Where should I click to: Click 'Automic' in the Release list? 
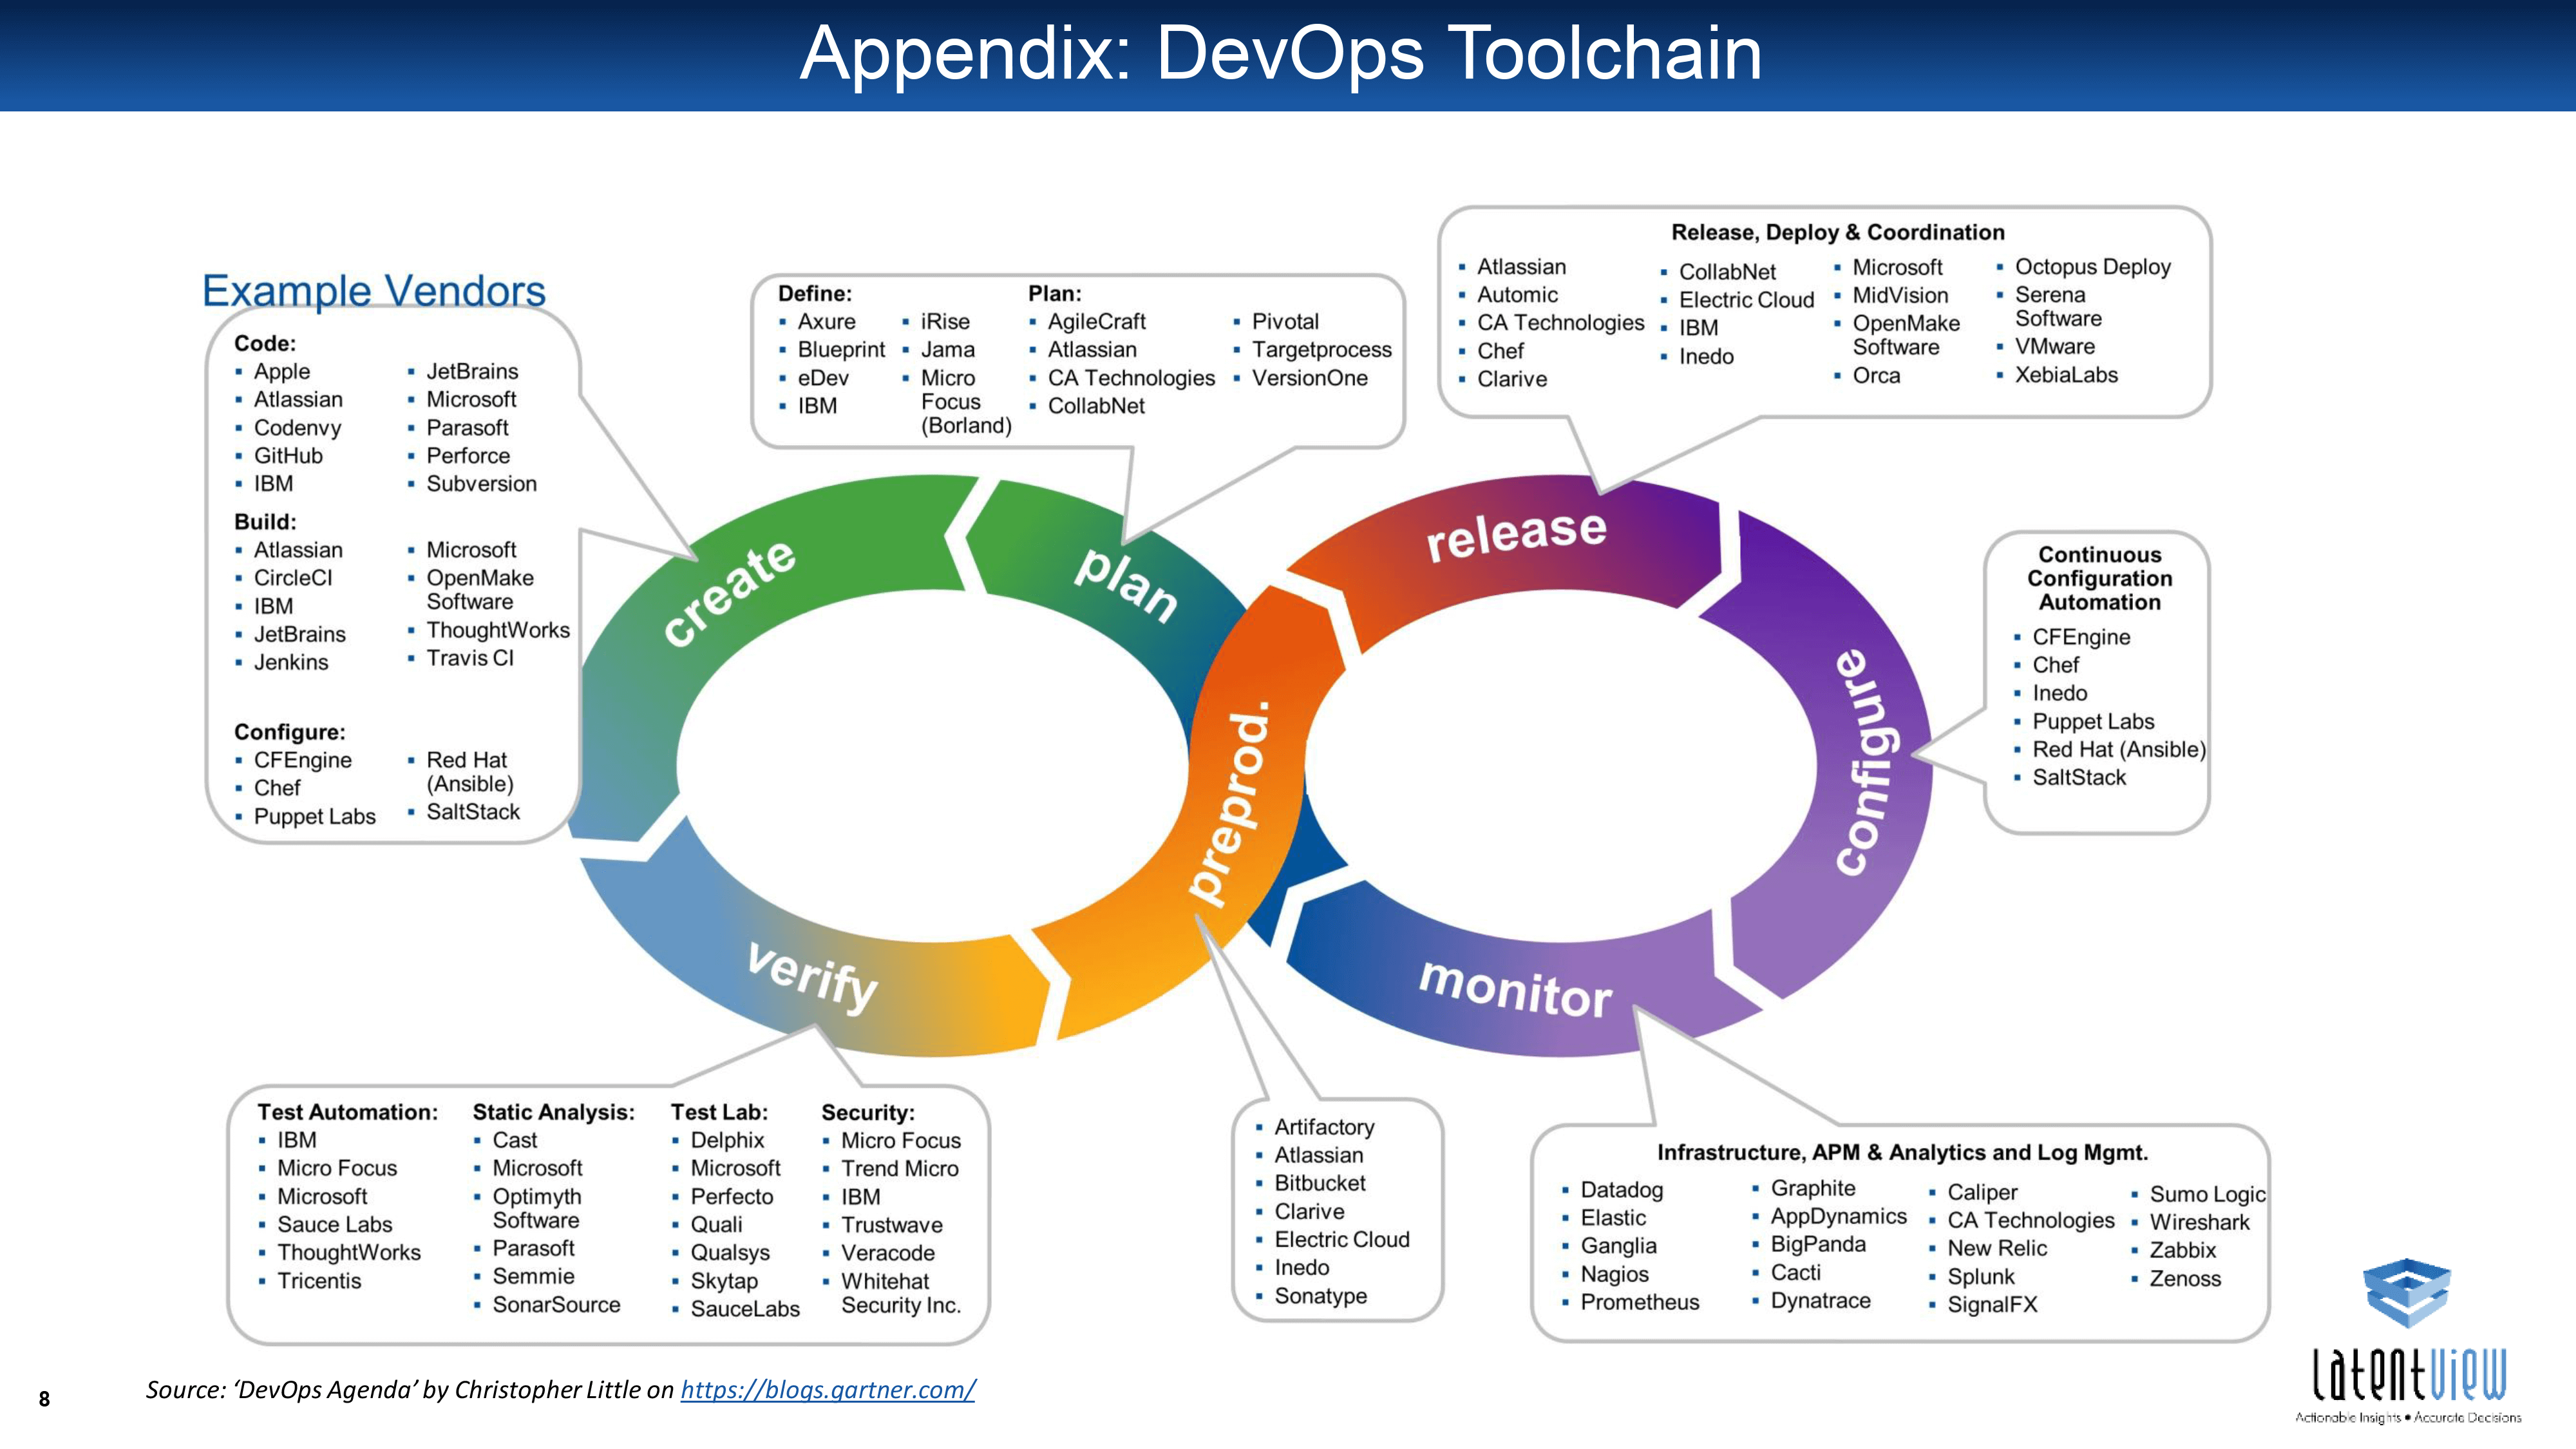click(1518, 295)
